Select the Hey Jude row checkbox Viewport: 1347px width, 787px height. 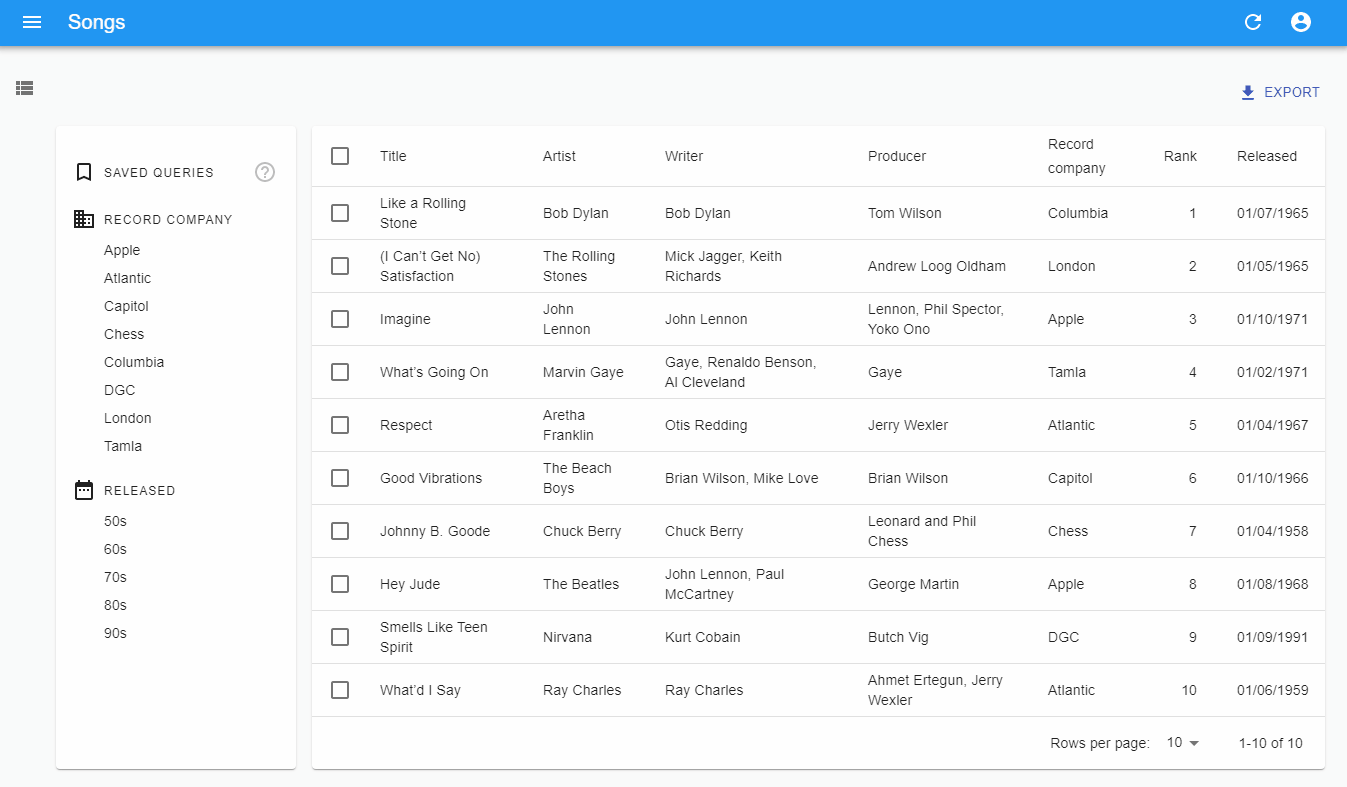pyautogui.click(x=340, y=583)
